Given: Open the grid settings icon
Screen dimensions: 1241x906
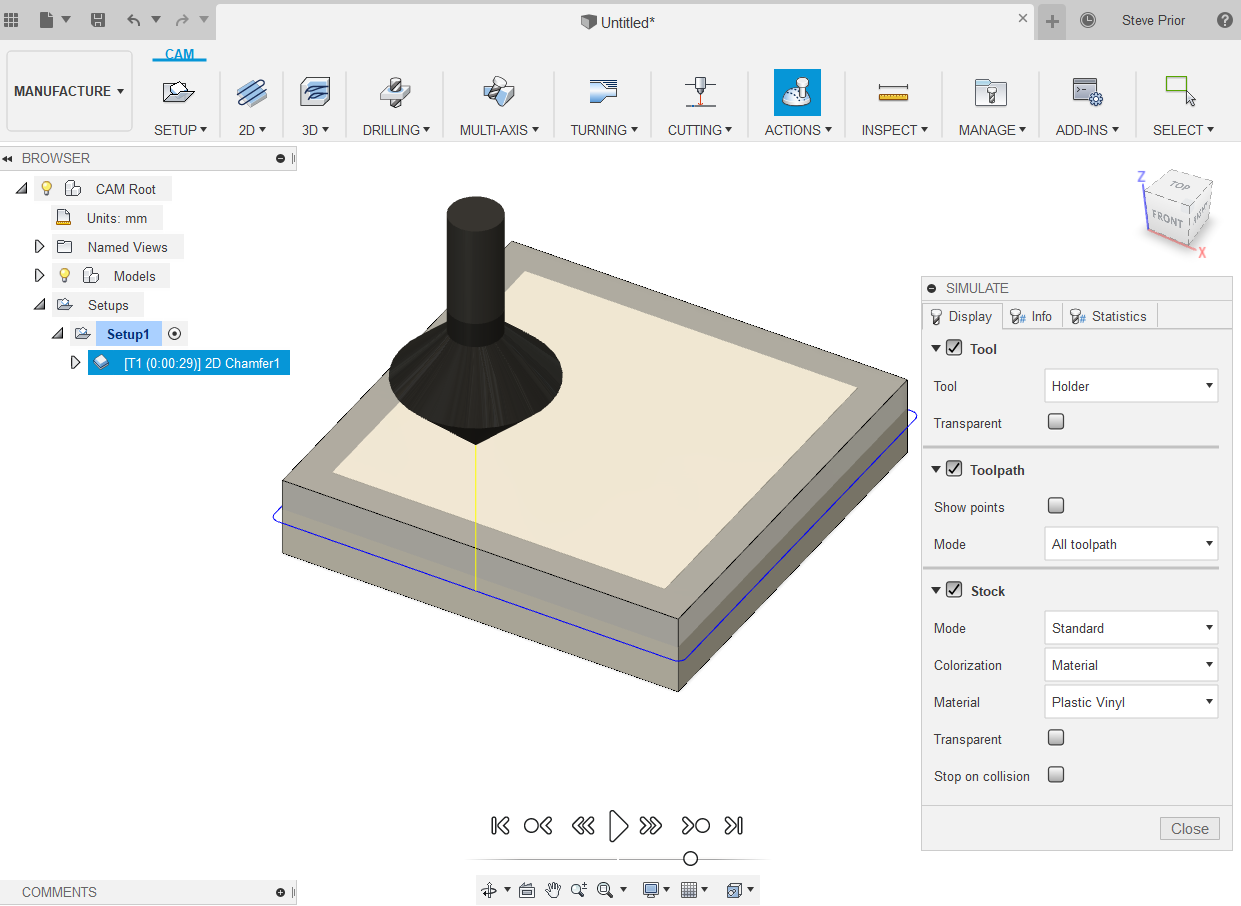Looking at the screenshot, I should [688, 889].
